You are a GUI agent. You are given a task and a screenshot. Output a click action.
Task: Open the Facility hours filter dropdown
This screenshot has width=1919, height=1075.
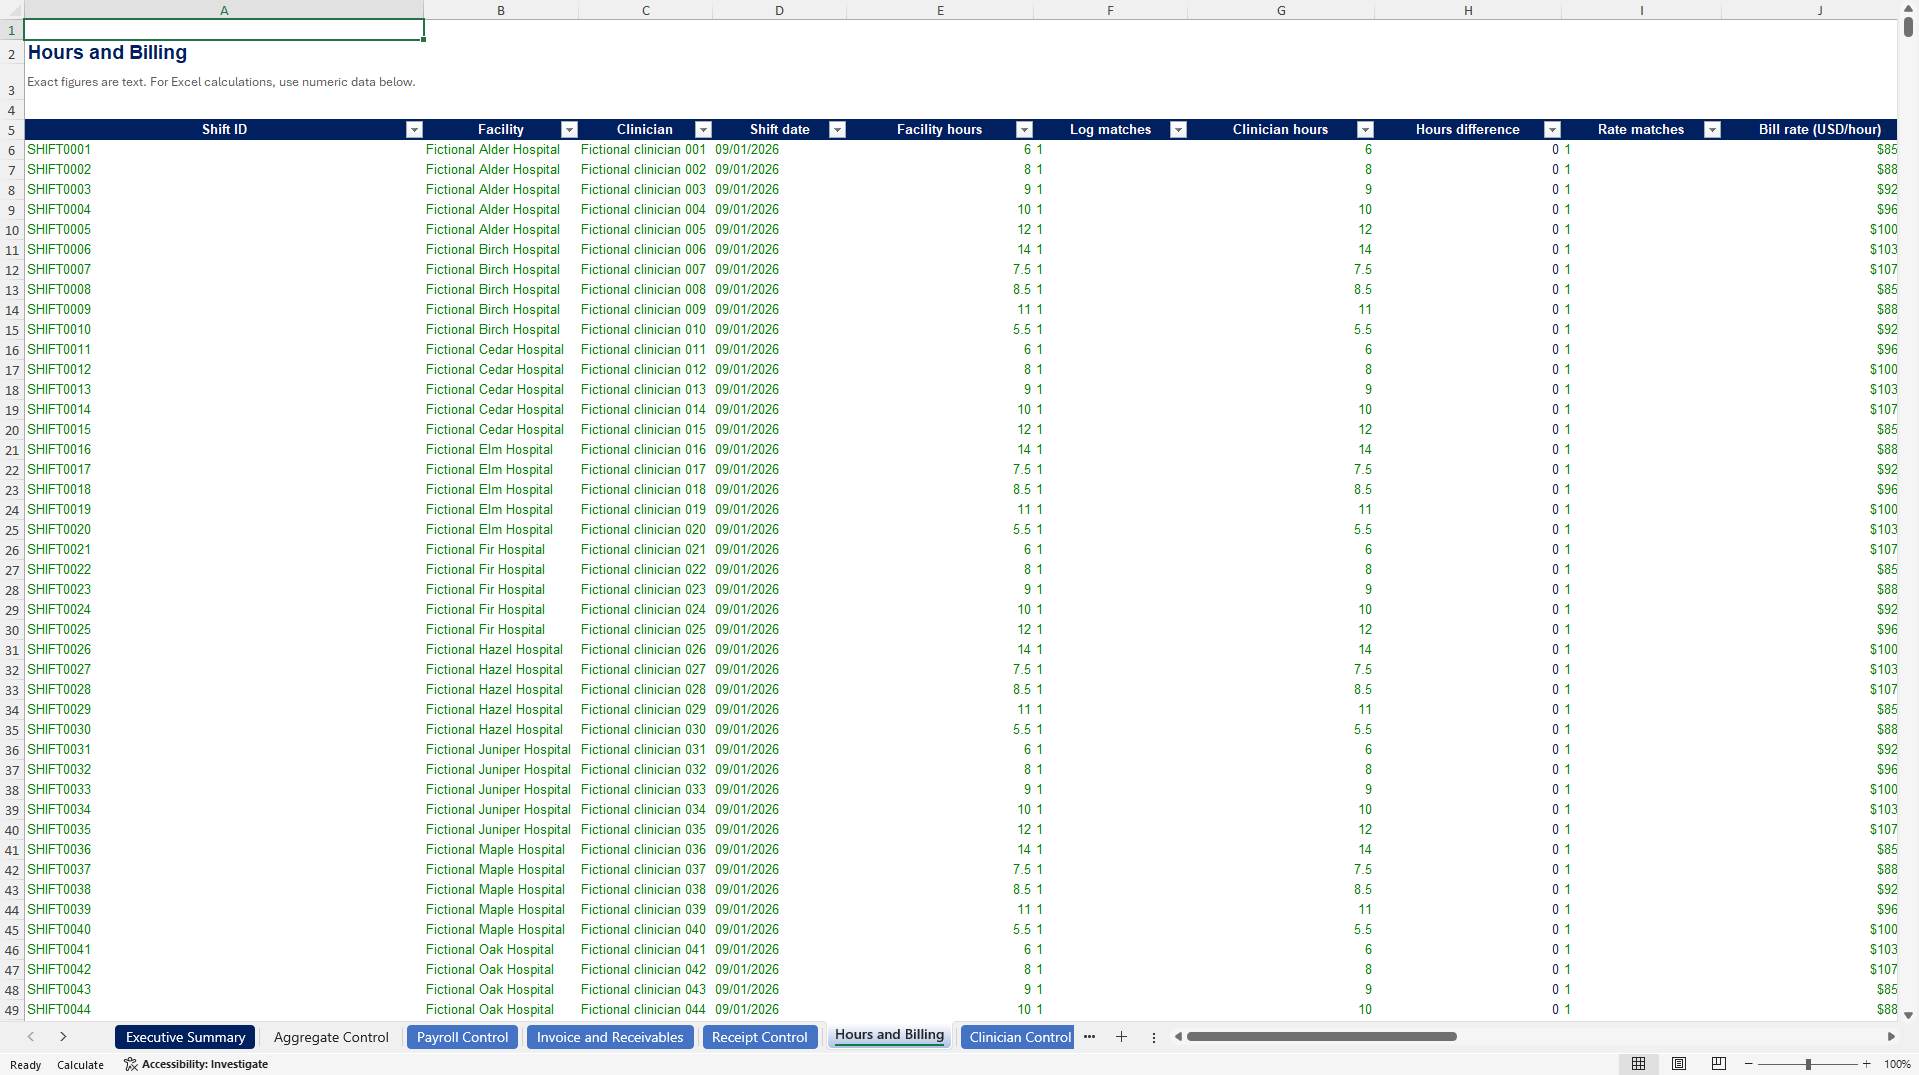(x=1024, y=130)
